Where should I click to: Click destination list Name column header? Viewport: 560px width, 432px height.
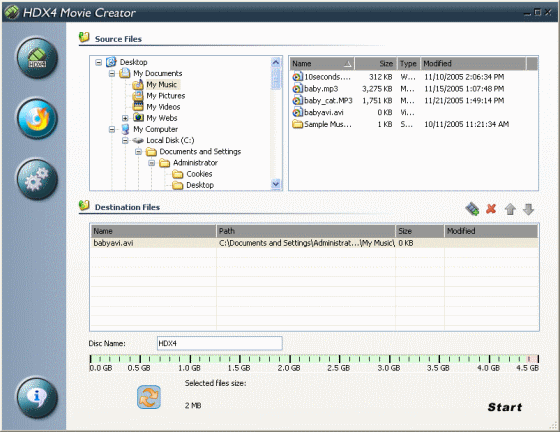153,231
